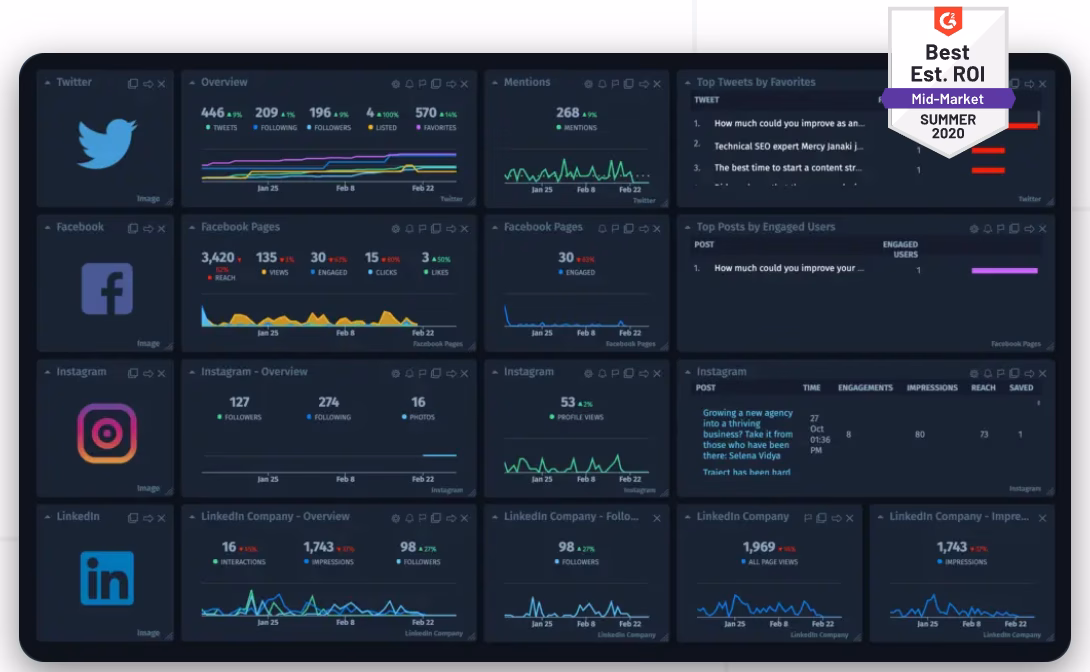
Task: Open the 'Growing a new agency' Instagram post link
Action: (747, 434)
